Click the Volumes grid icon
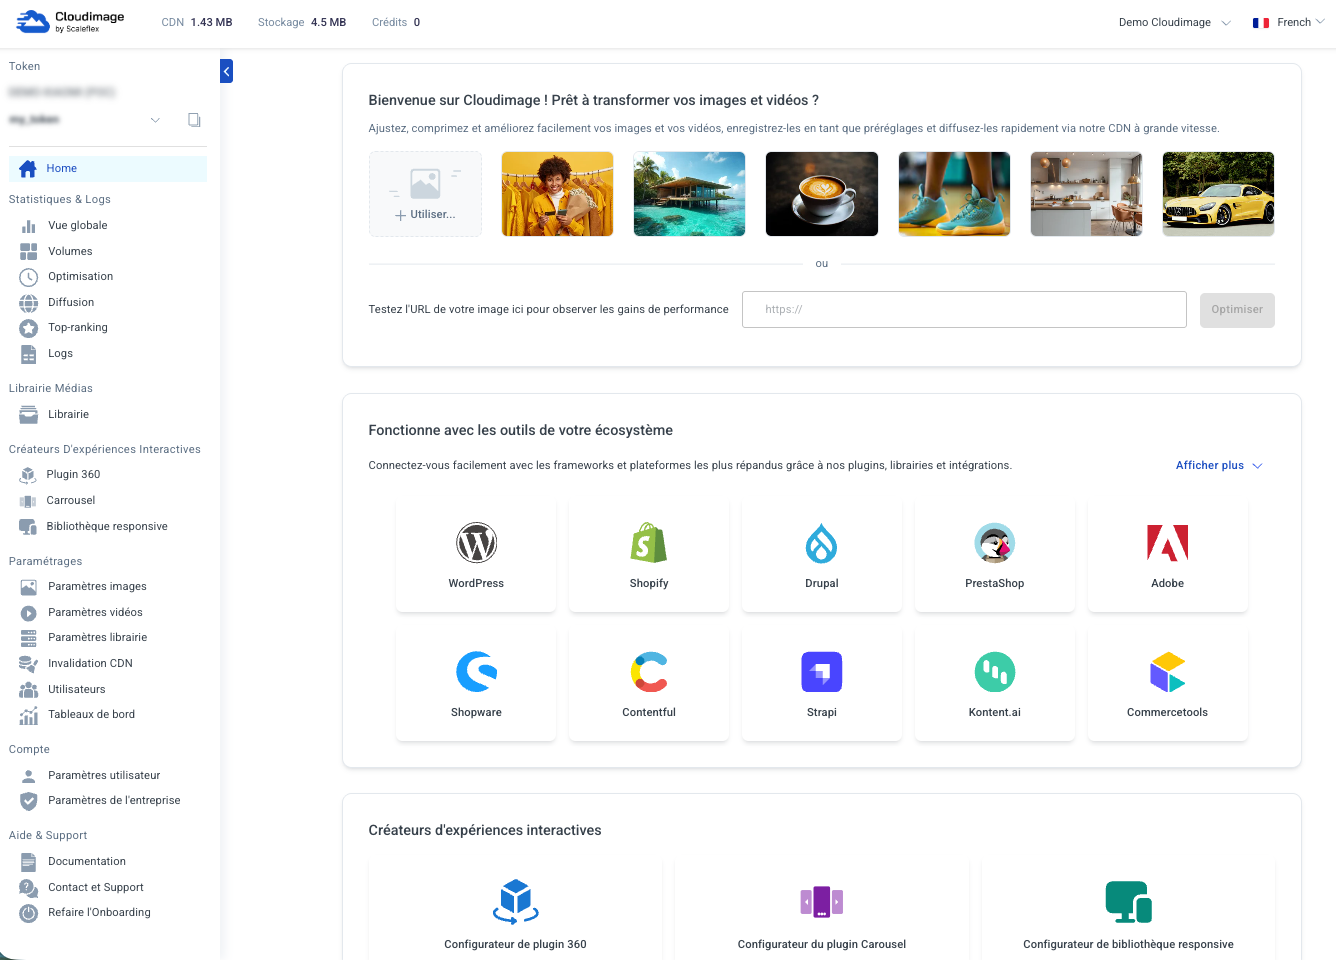This screenshot has height=960, width=1336. click(29, 252)
